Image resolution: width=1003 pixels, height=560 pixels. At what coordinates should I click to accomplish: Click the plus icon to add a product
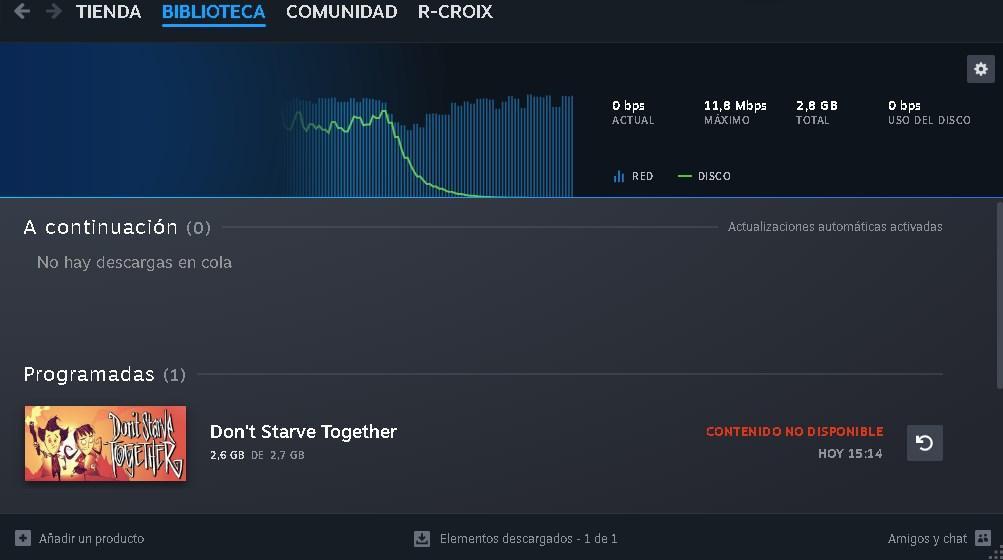23,538
